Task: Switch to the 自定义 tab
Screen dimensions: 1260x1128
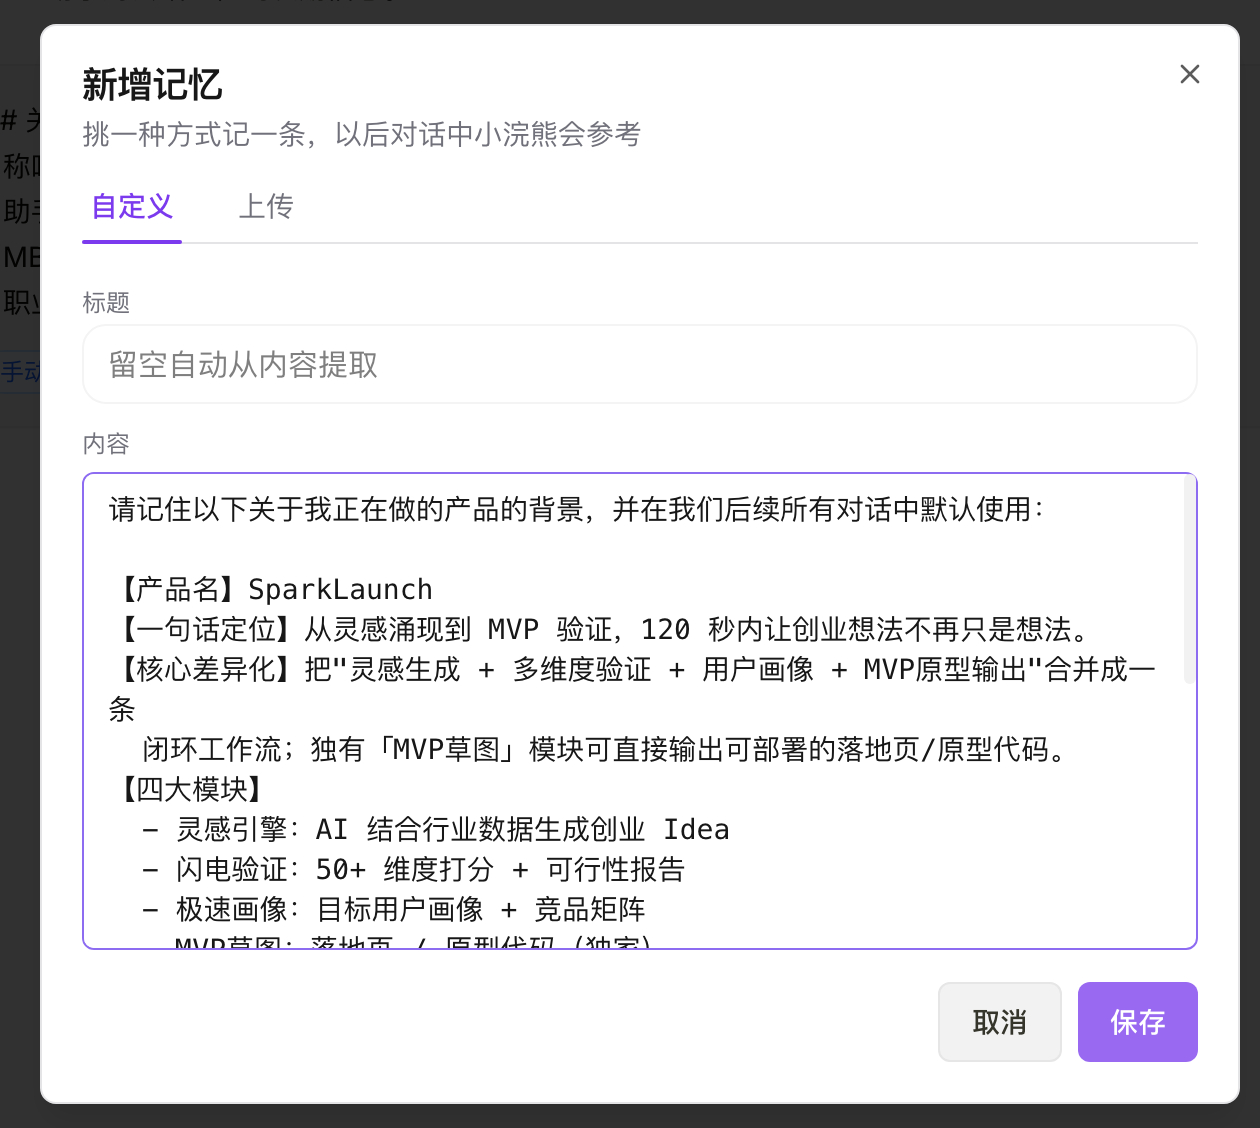Action: (x=132, y=207)
